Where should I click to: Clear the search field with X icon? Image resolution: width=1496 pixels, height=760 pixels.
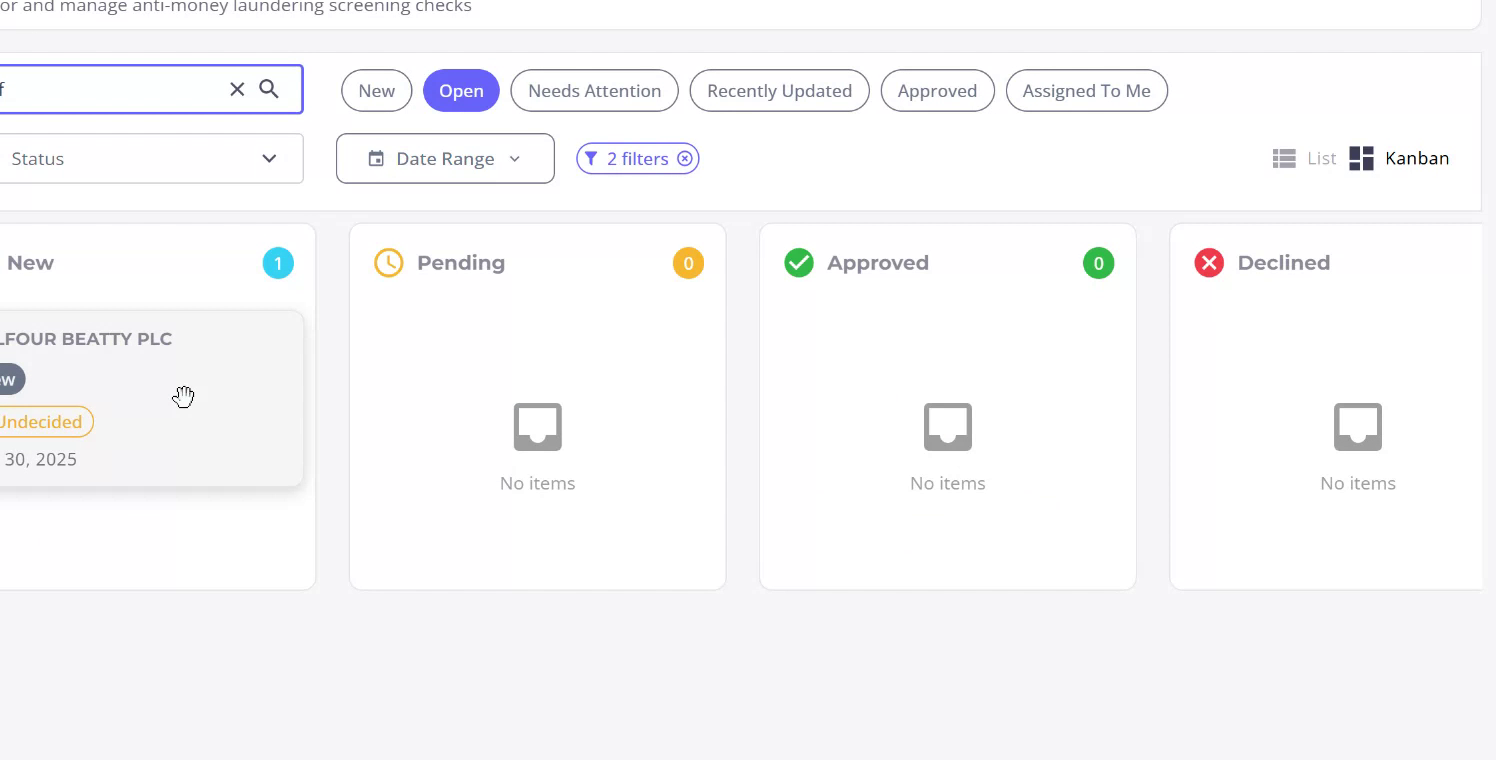(x=237, y=89)
